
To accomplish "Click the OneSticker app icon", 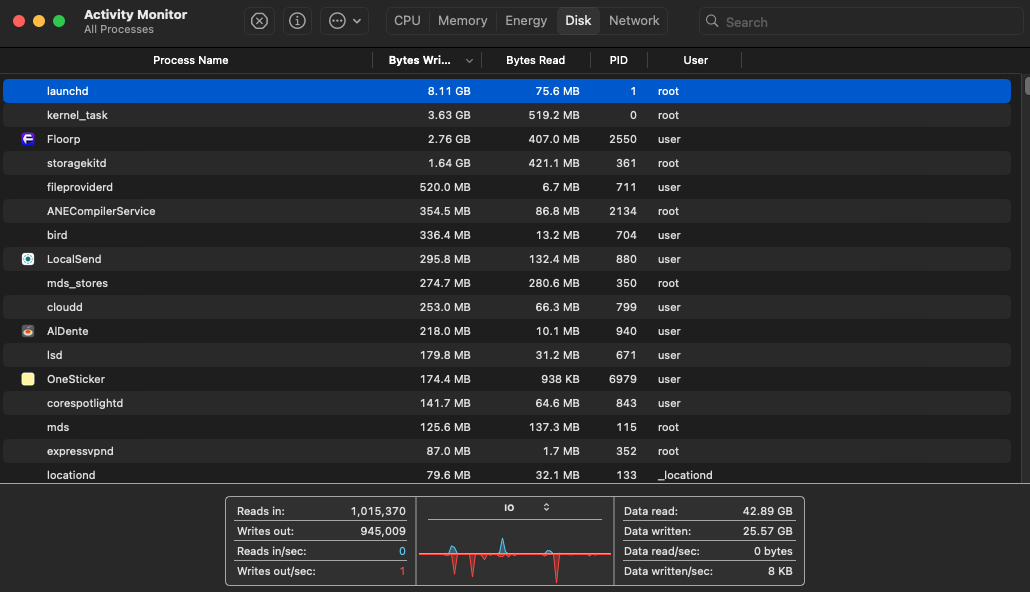I will coord(28,379).
